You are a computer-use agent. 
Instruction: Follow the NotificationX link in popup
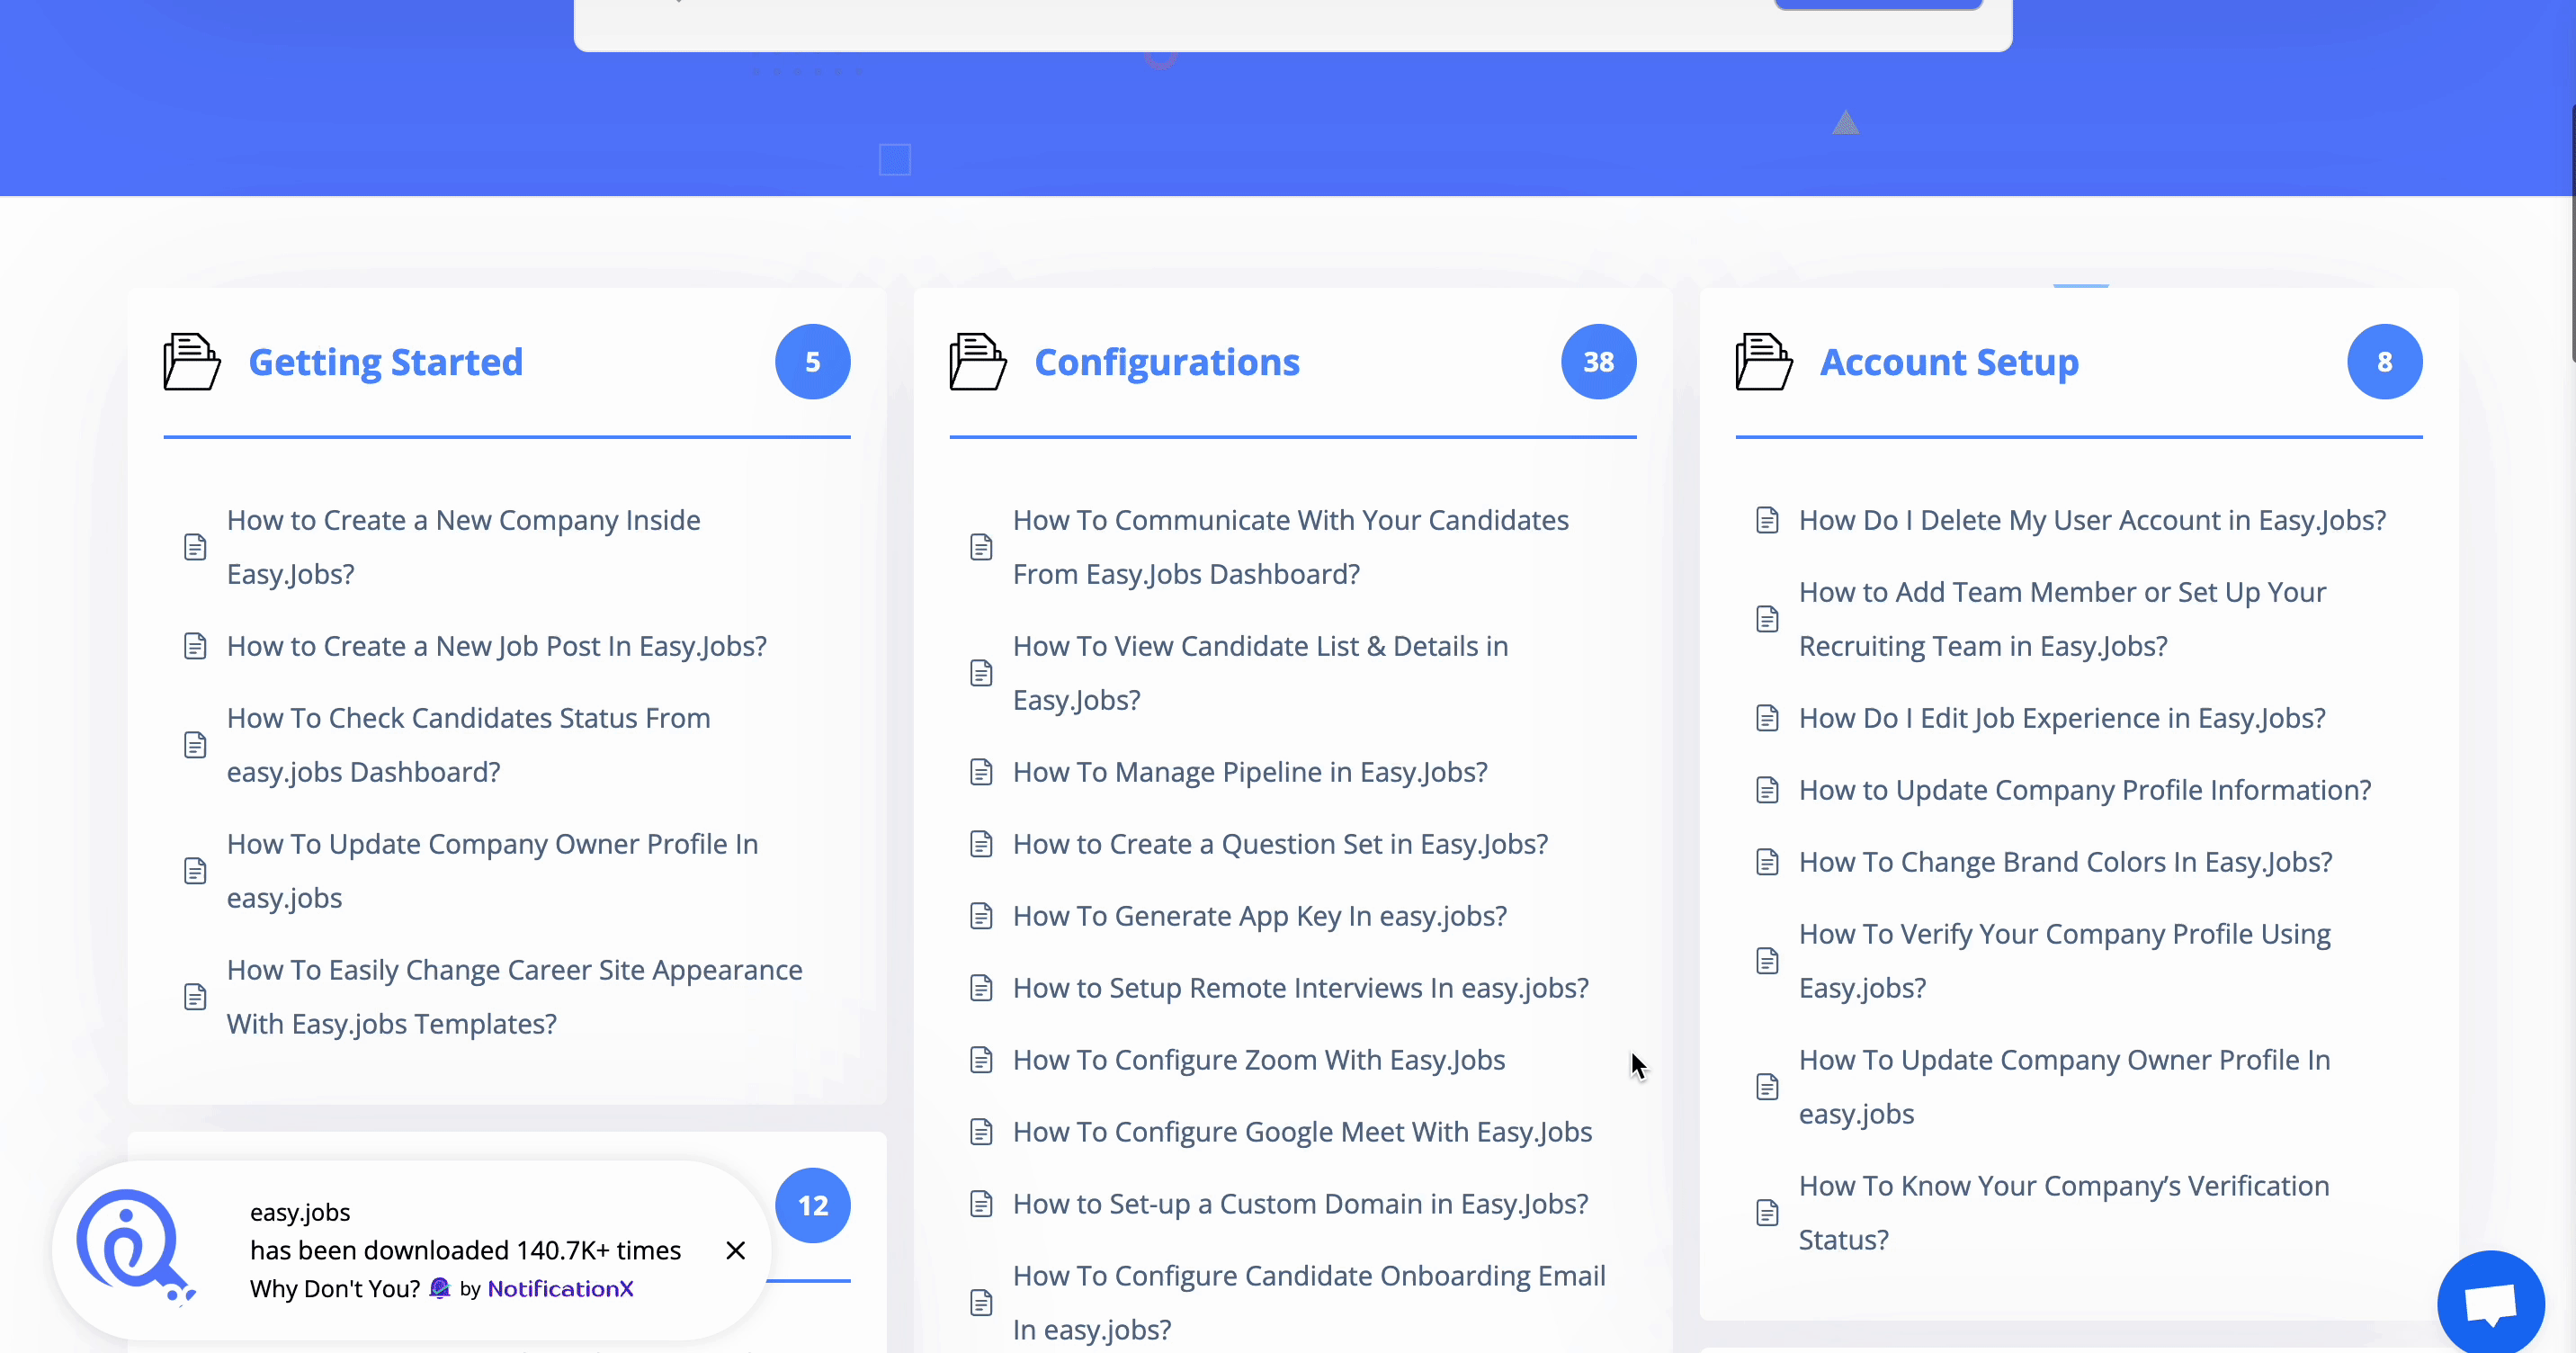click(x=561, y=1289)
